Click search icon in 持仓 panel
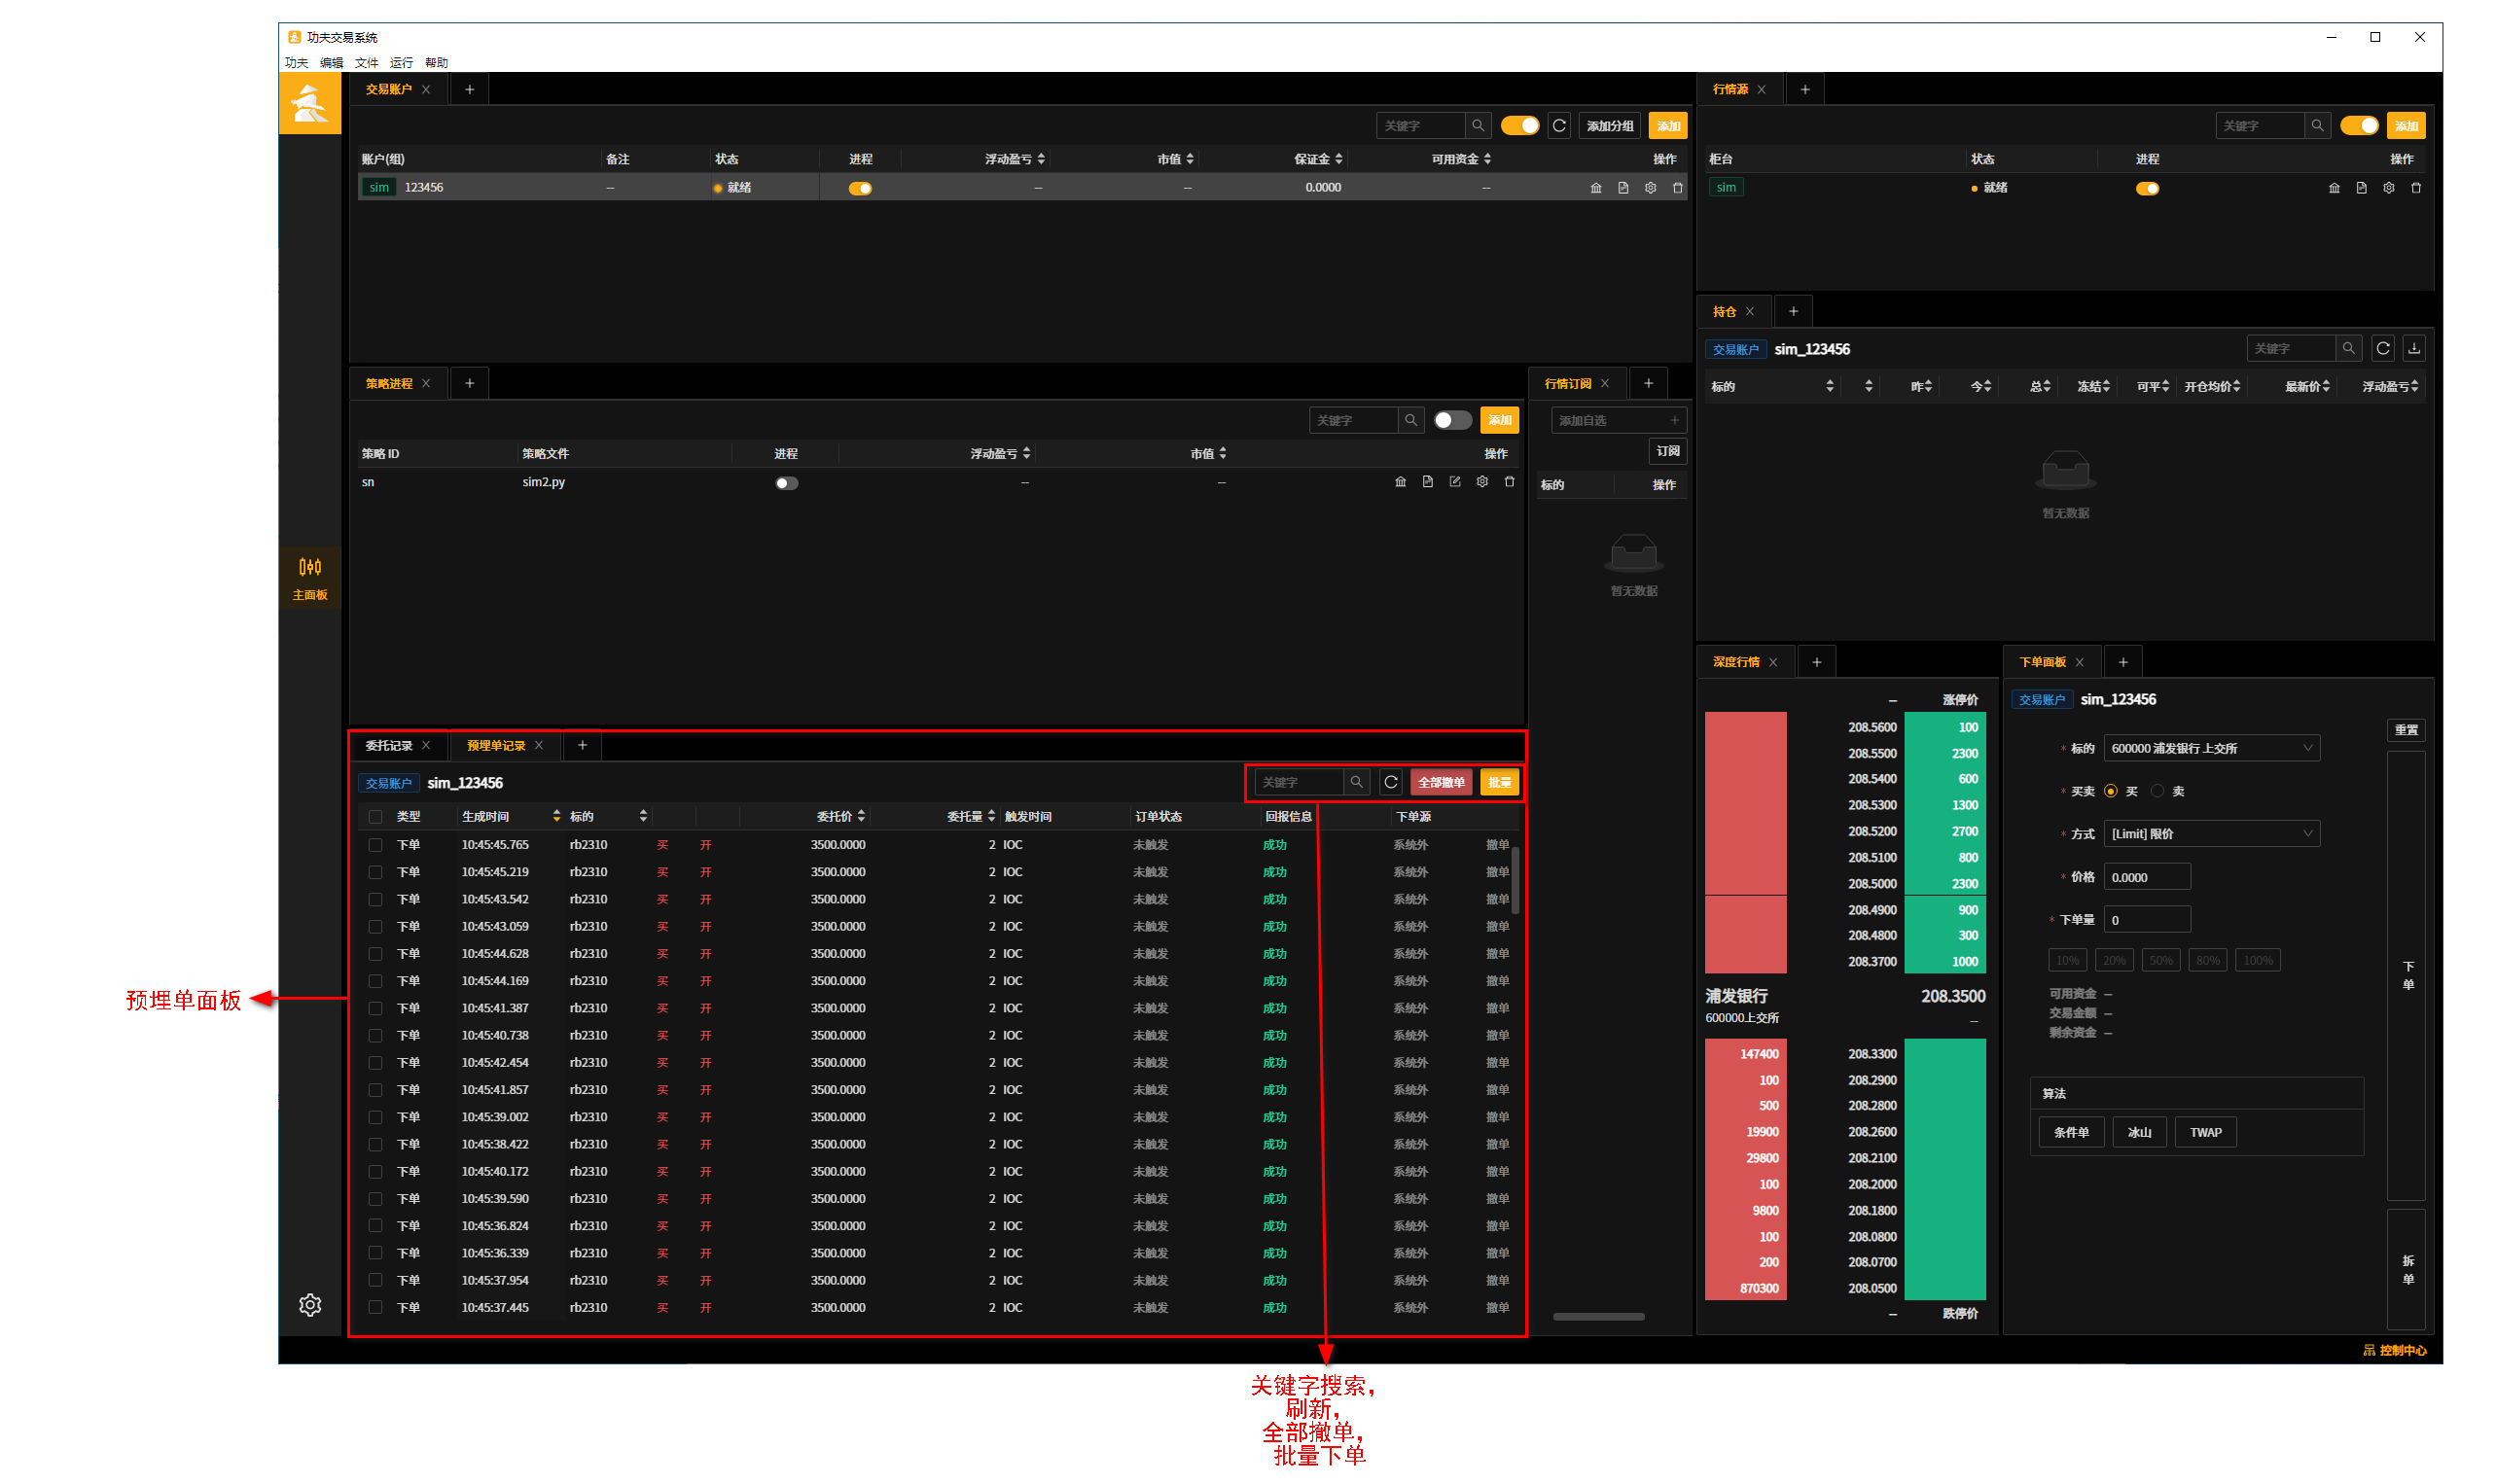Viewport: 2496px width, 1484px height. coord(2348,348)
